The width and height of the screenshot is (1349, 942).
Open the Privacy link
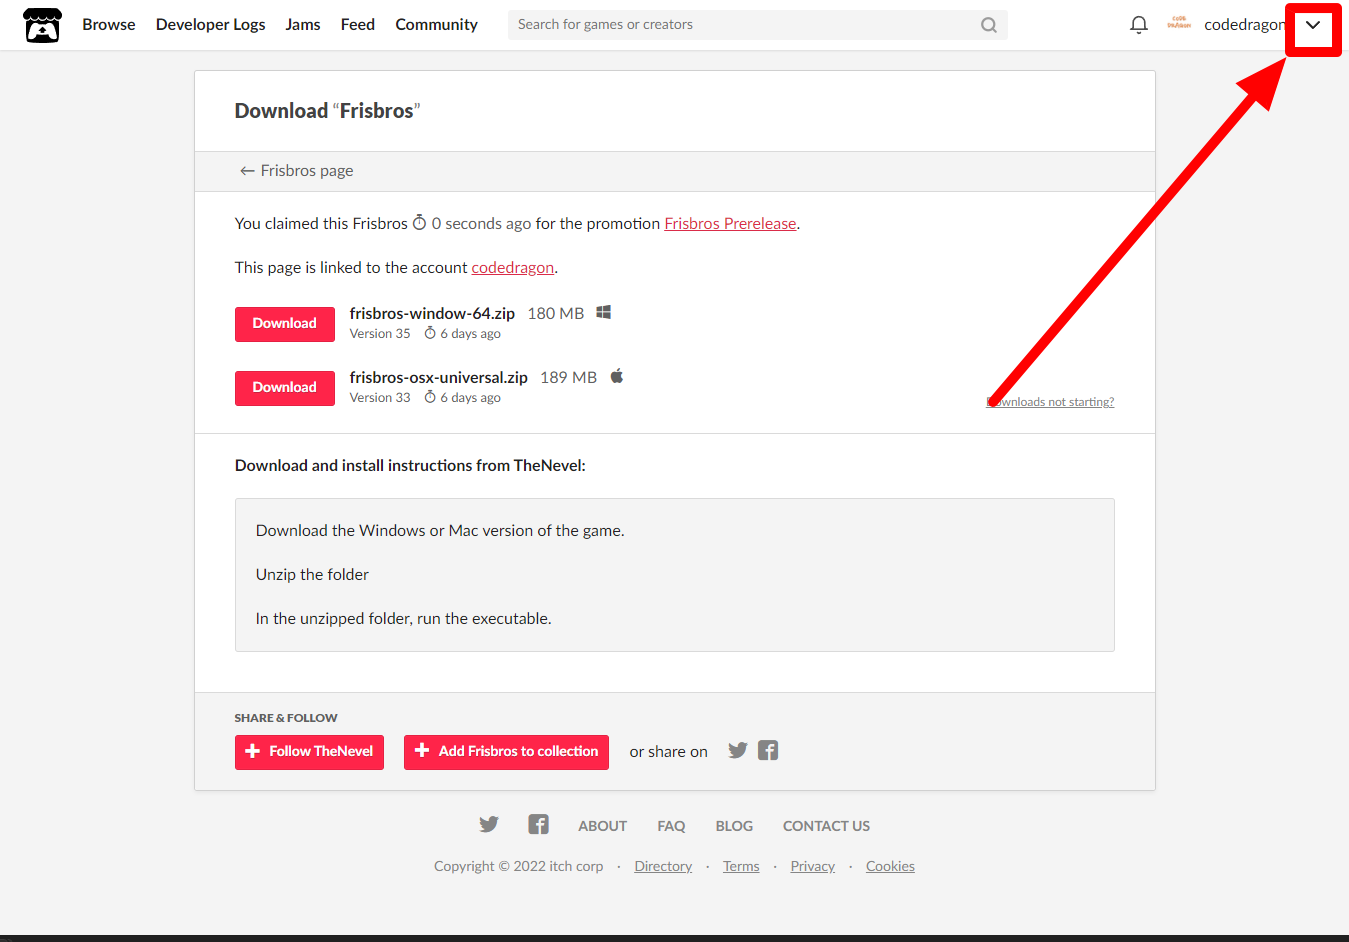(812, 867)
